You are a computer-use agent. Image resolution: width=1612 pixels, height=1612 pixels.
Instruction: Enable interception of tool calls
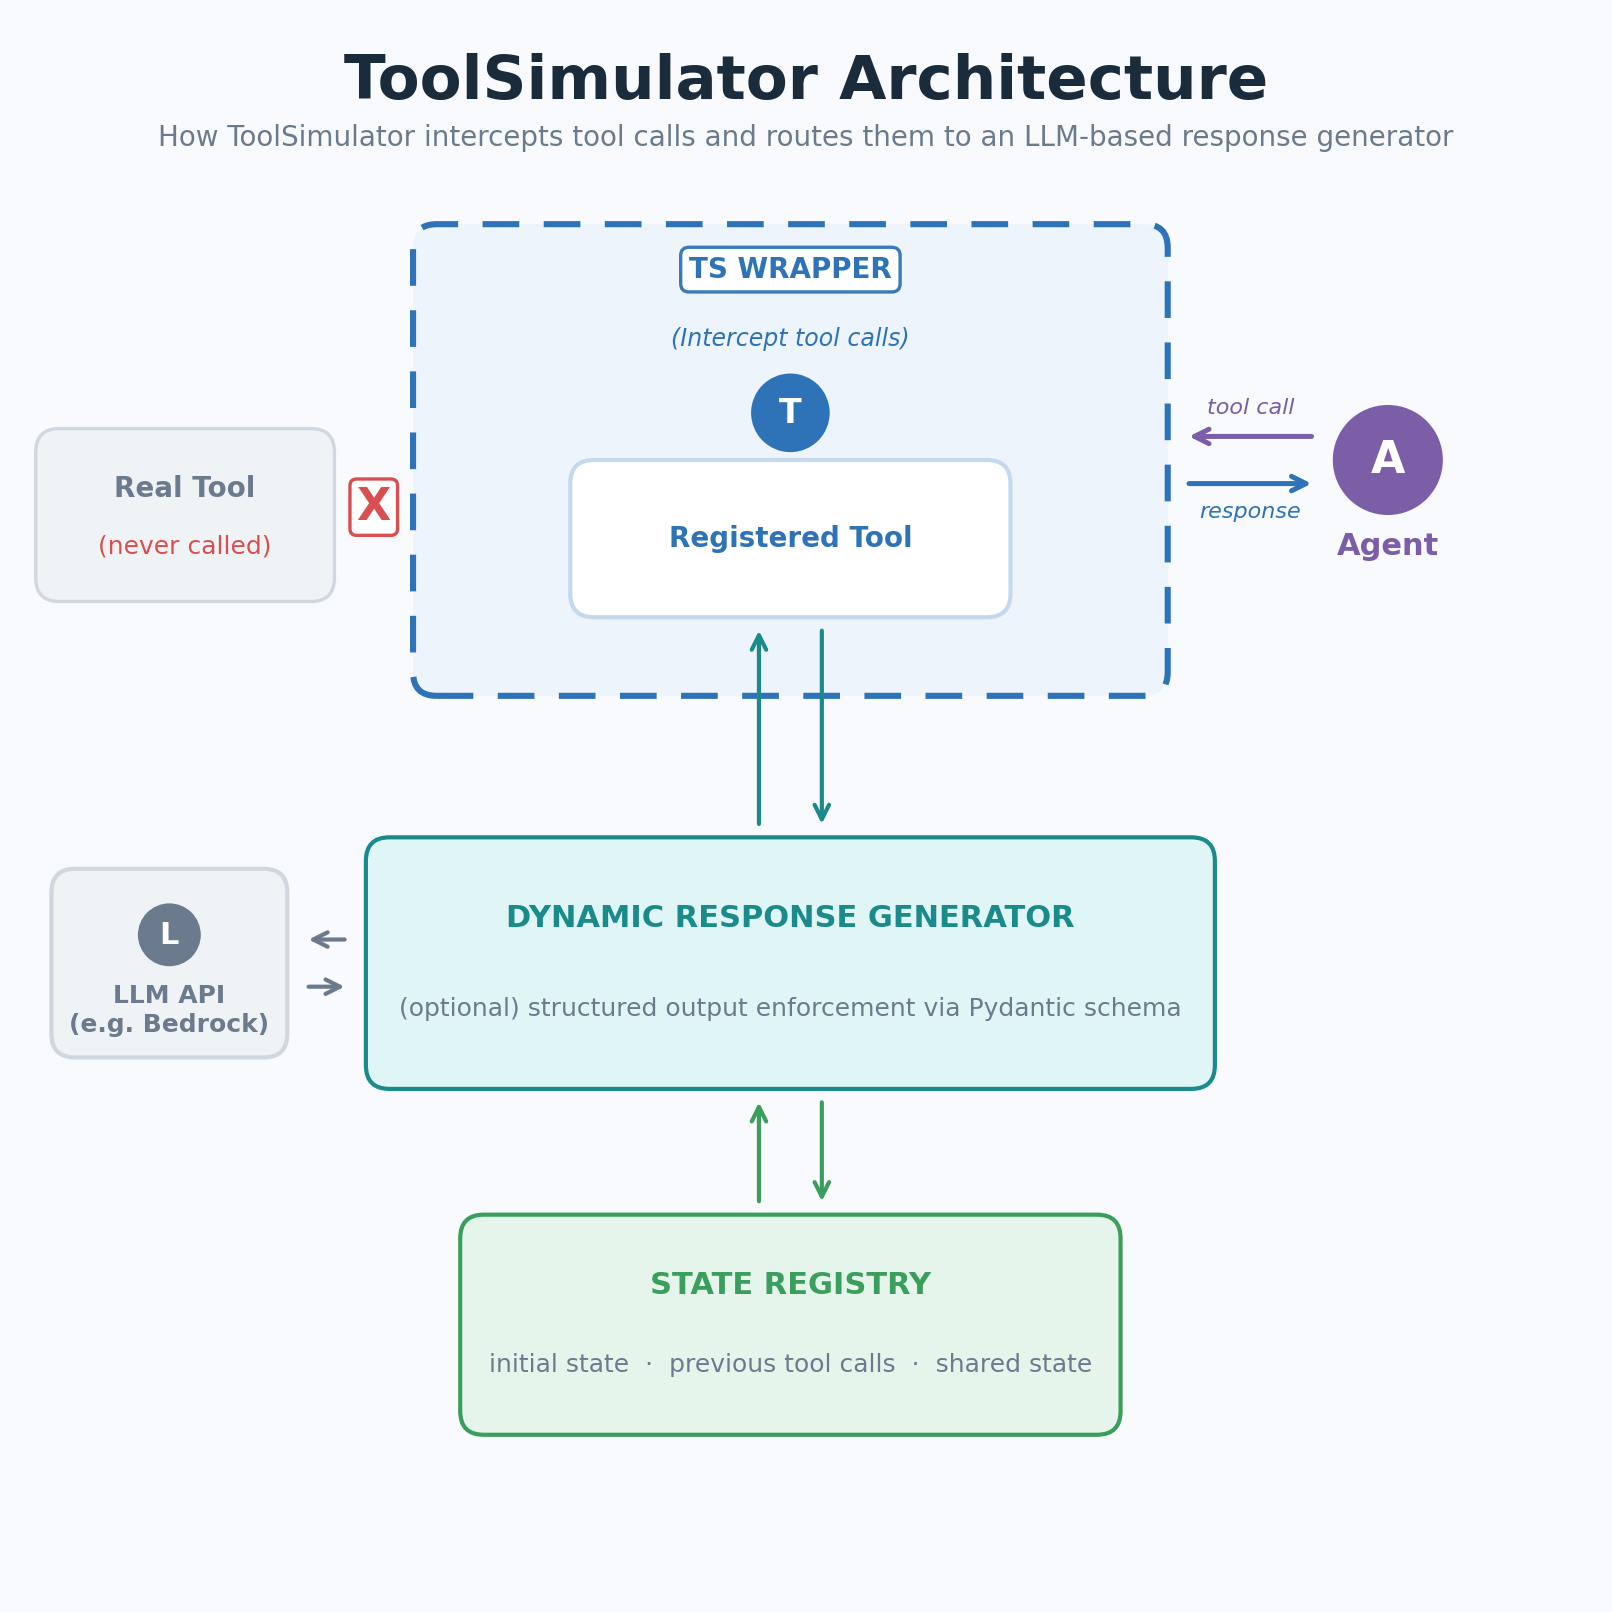point(790,337)
